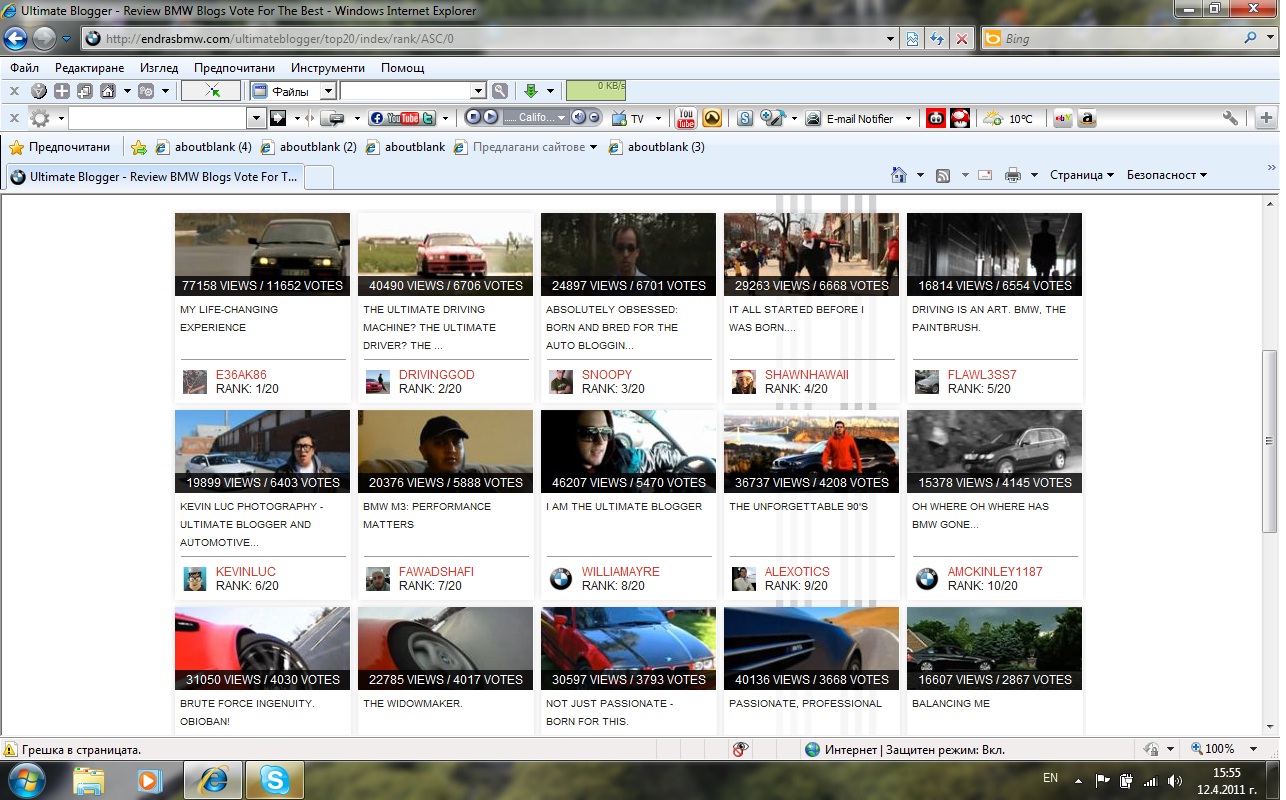This screenshot has width=1286, height=800.
Task: Open the E-mail Notifier dropdown arrow
Action: pyautogui.click(x=908, y=118)
